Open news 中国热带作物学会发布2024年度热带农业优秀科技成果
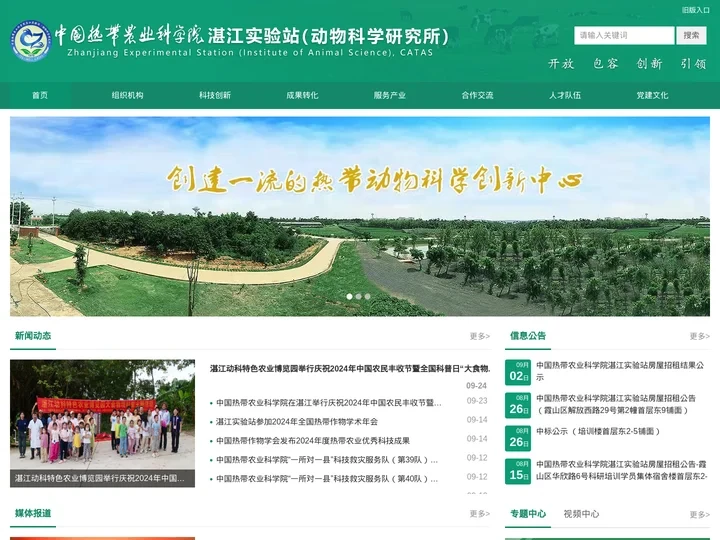Image resolution: width=720 pixels, height=540 pixels. [313, 441]
